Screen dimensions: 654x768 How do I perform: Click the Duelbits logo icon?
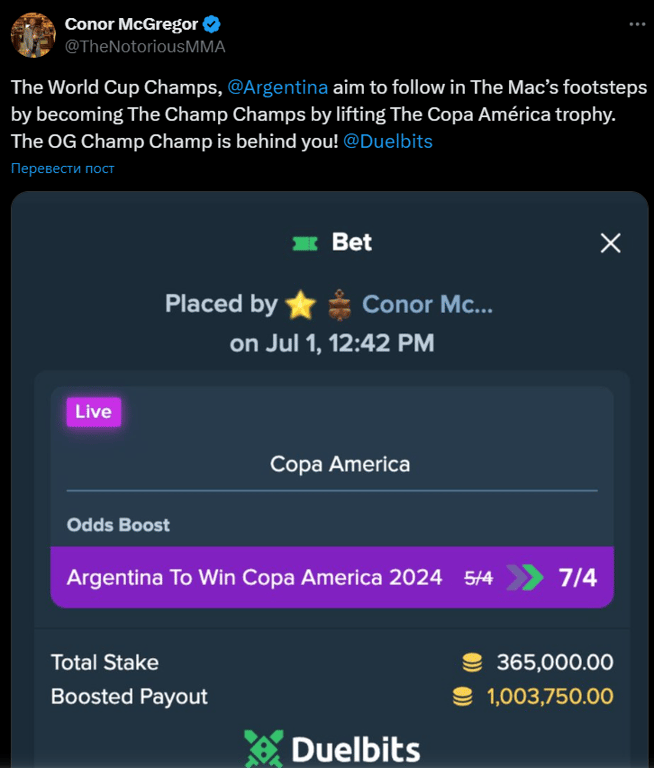point(264,749)
